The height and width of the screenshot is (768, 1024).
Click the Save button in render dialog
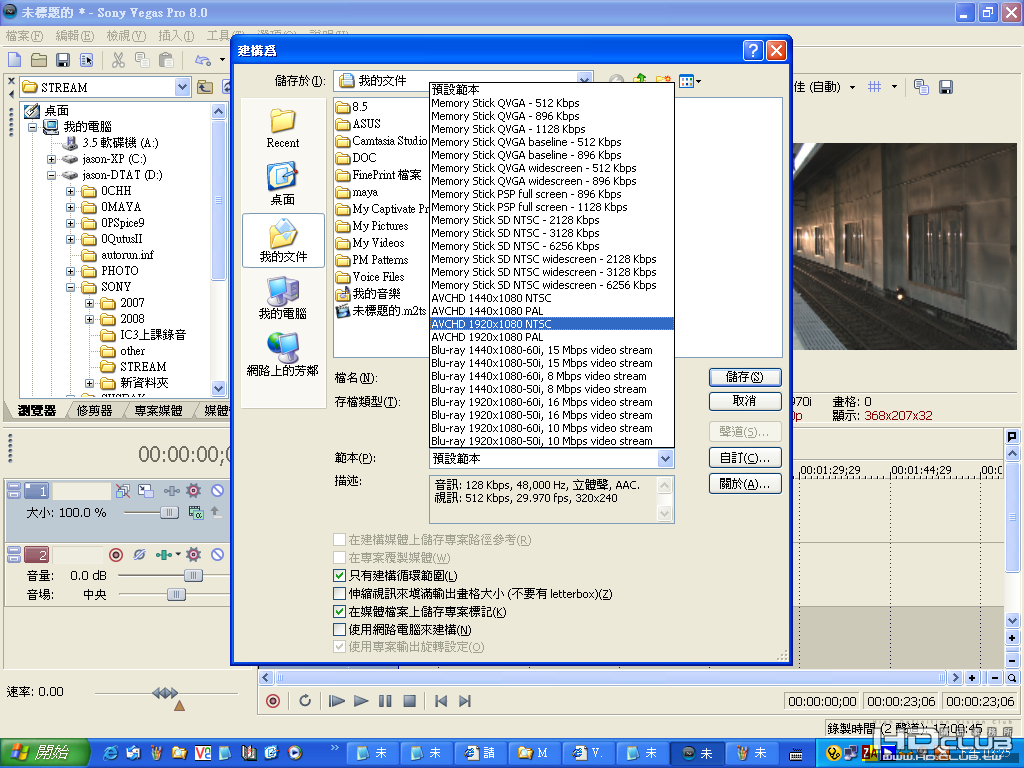[744, 377]
